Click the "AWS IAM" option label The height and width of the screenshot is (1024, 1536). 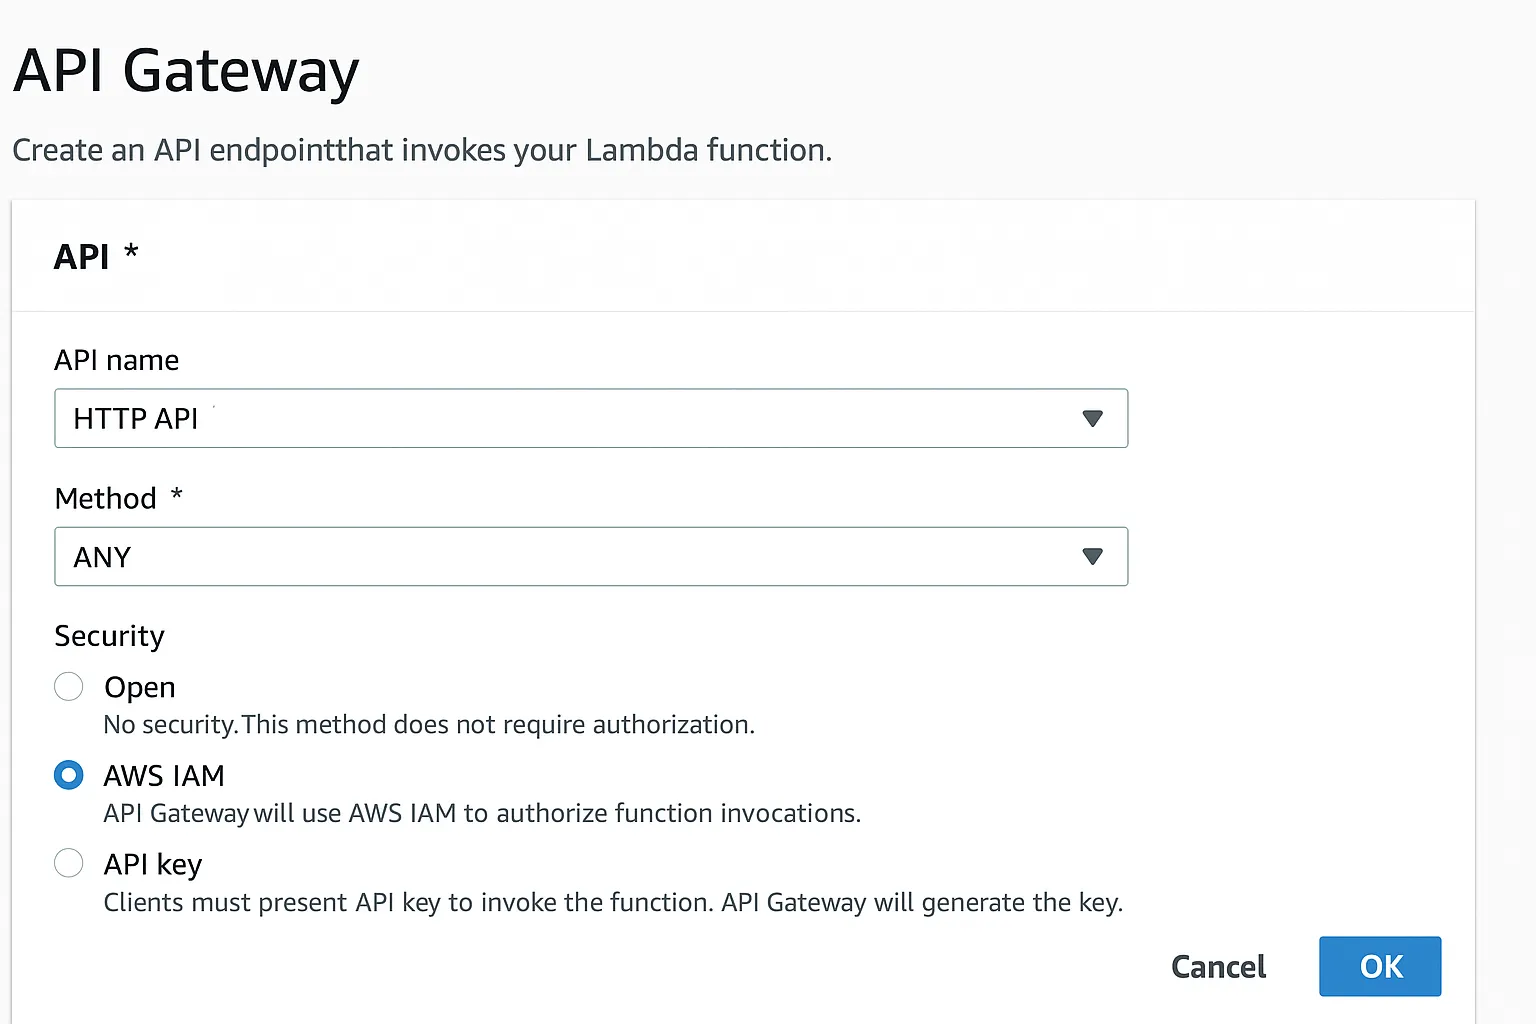[164, 776]
